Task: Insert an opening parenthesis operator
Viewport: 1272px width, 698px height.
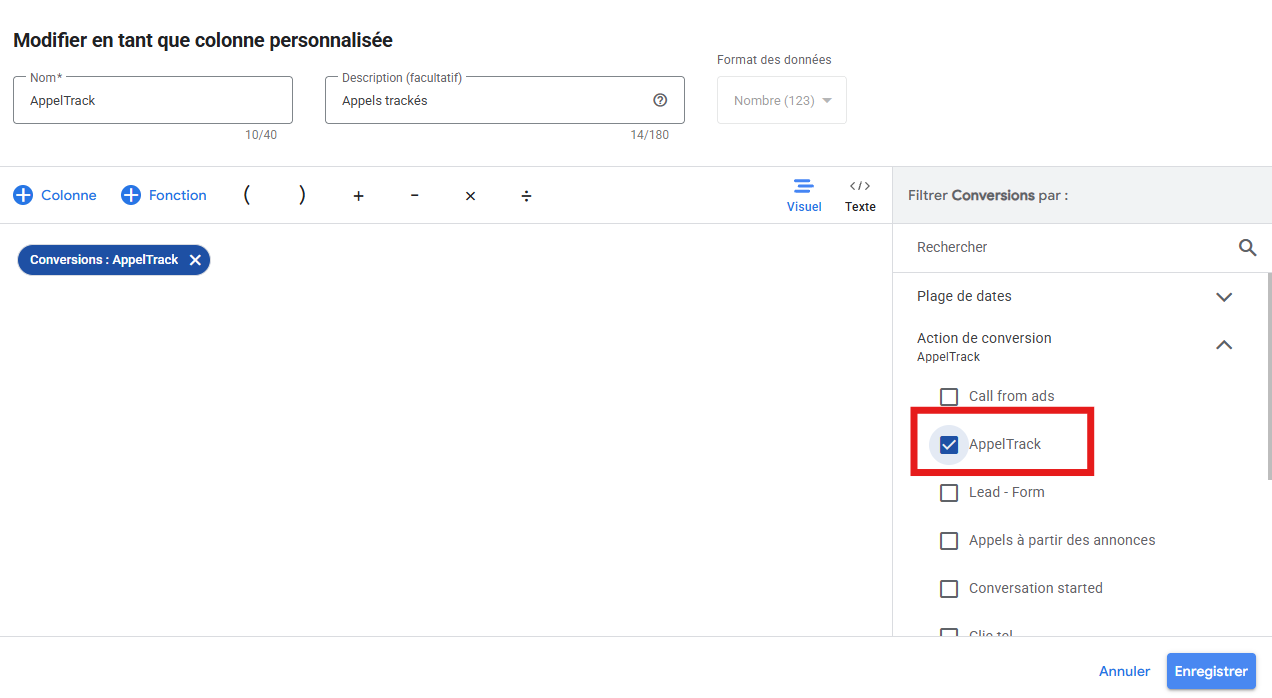Action: coord(246,196)
